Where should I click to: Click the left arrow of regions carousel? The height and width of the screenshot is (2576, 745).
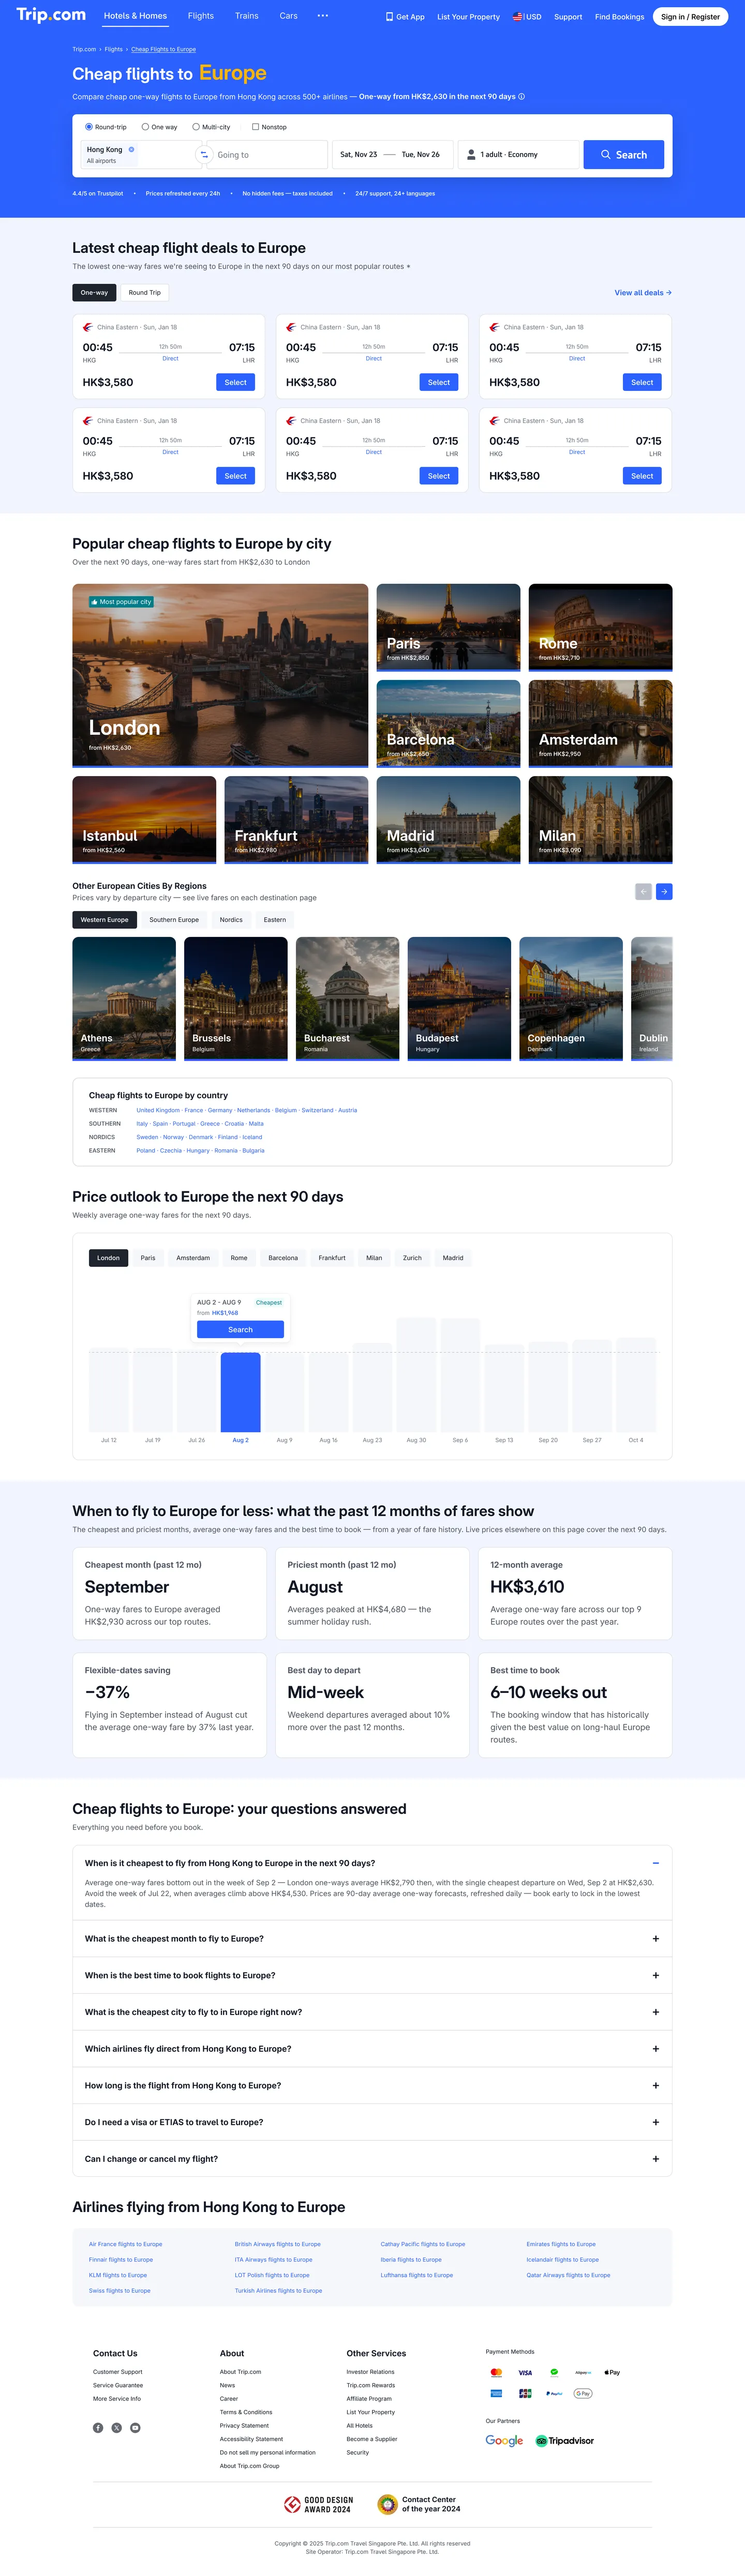643,891
